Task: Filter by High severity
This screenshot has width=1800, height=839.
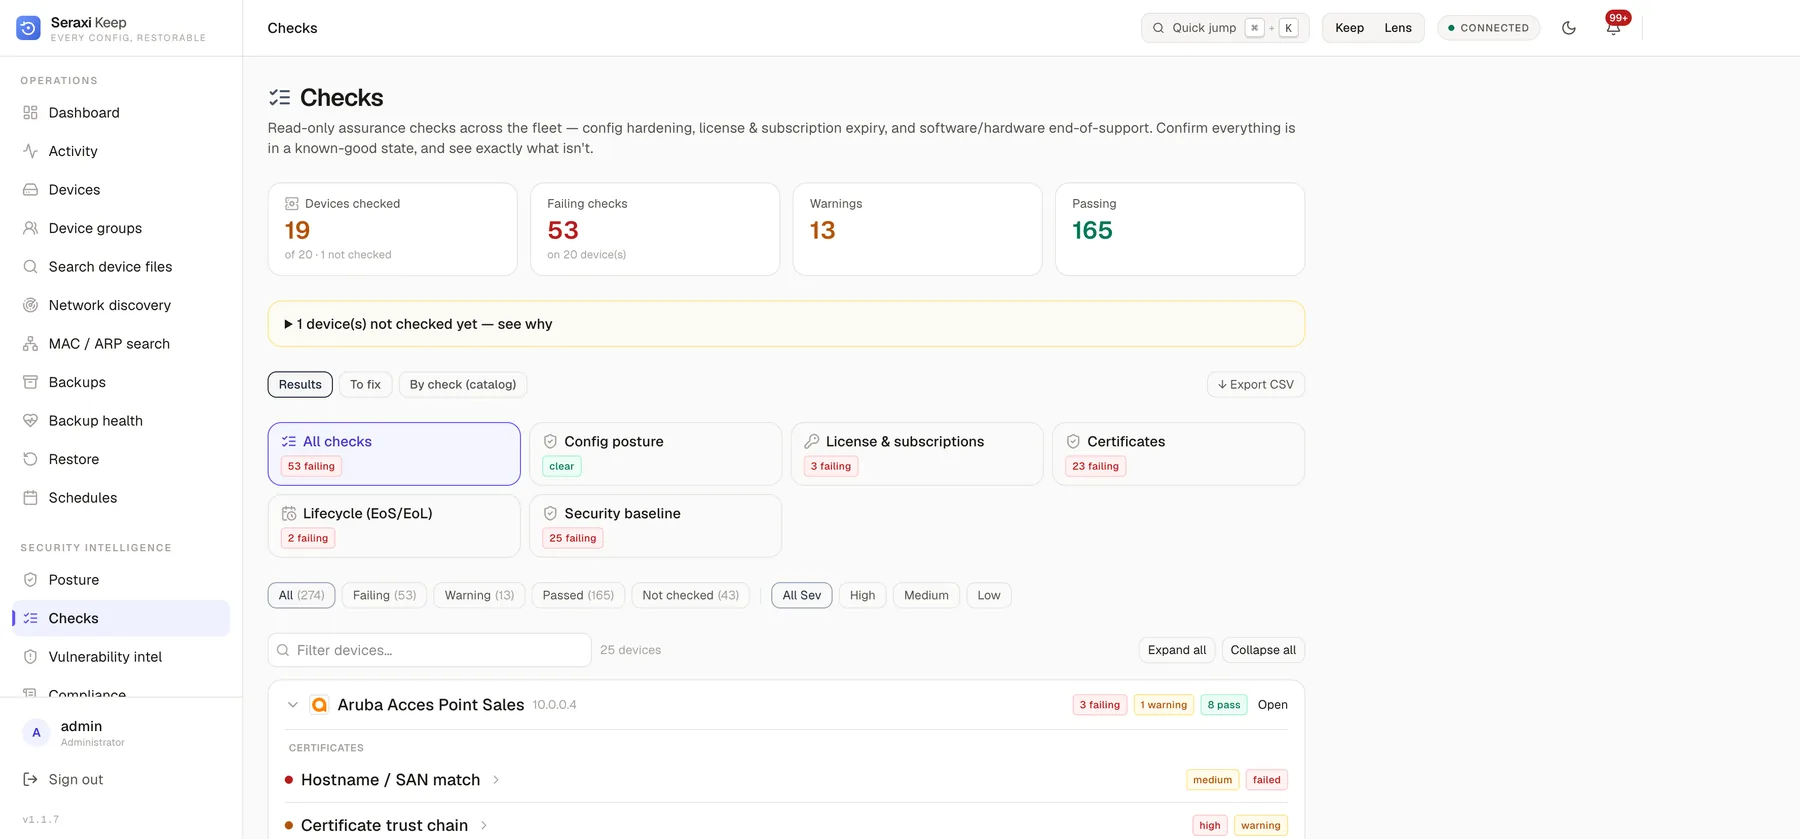Action: point(862,595)
